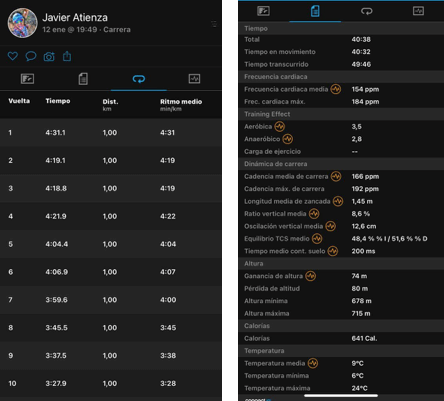The image size is (444, 401).
Task: Add a photo using the camera icon
Action: click(49, 57)
